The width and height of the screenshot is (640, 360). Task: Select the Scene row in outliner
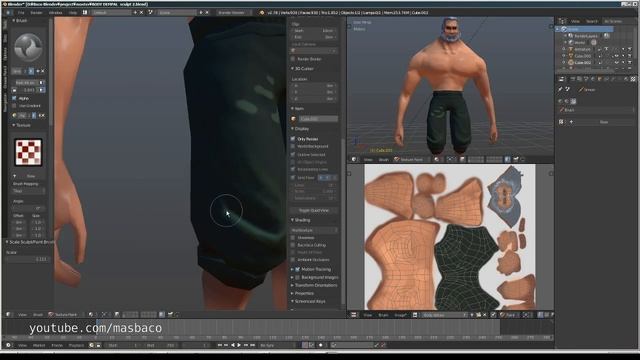[x=584, y=29]
